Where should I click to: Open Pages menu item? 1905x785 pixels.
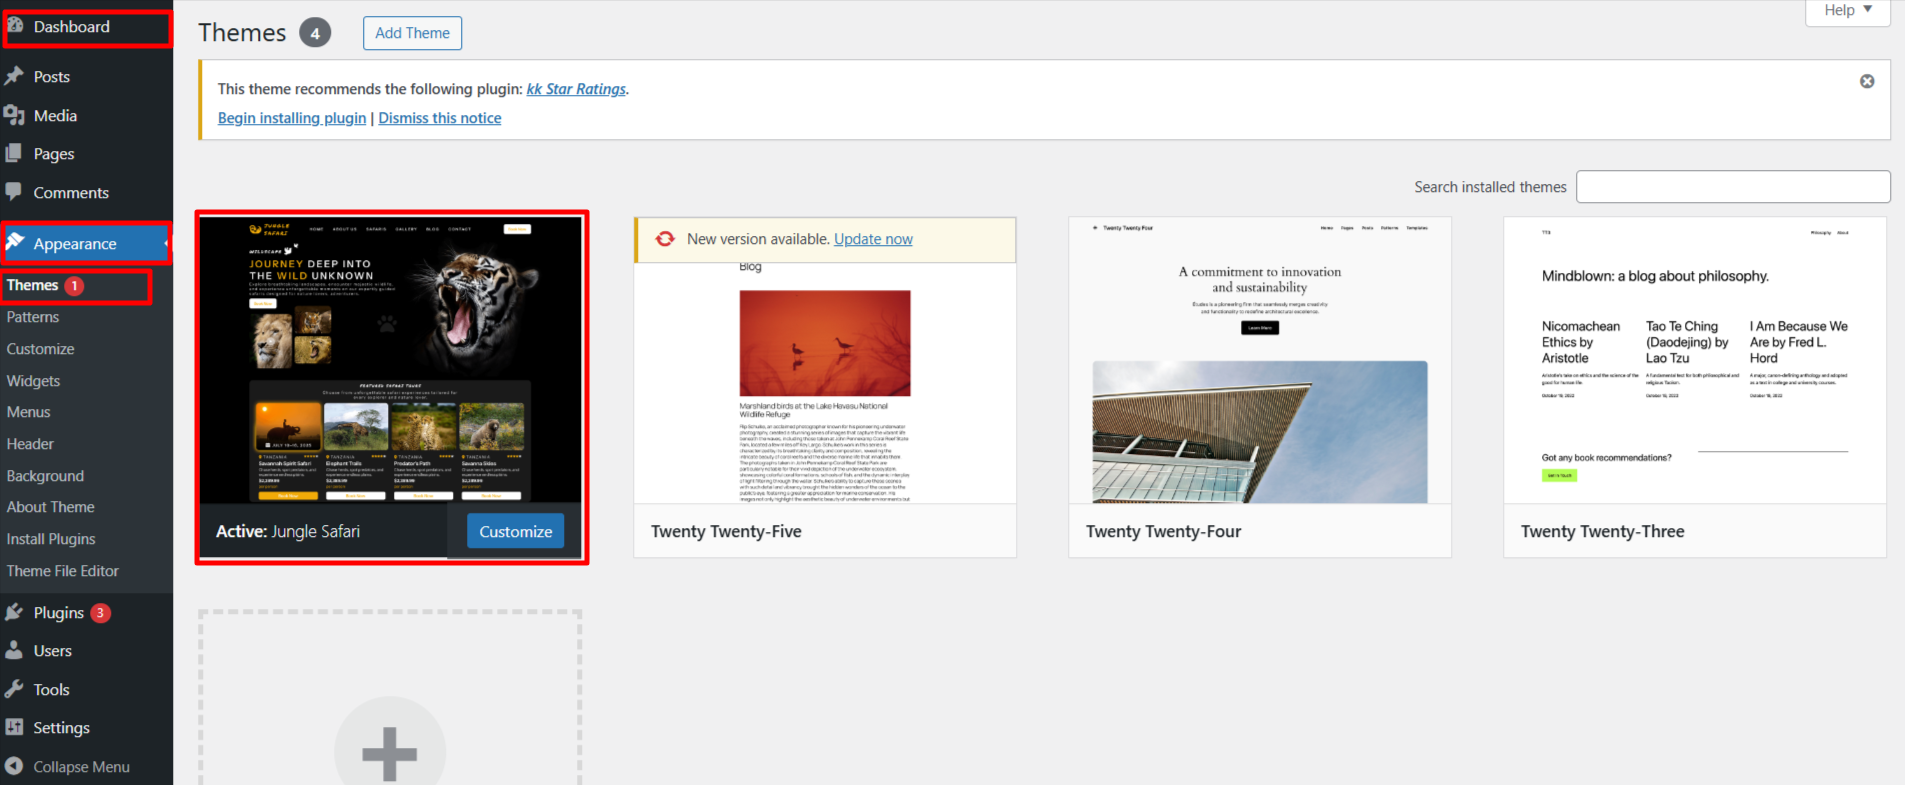coord(54,154)
